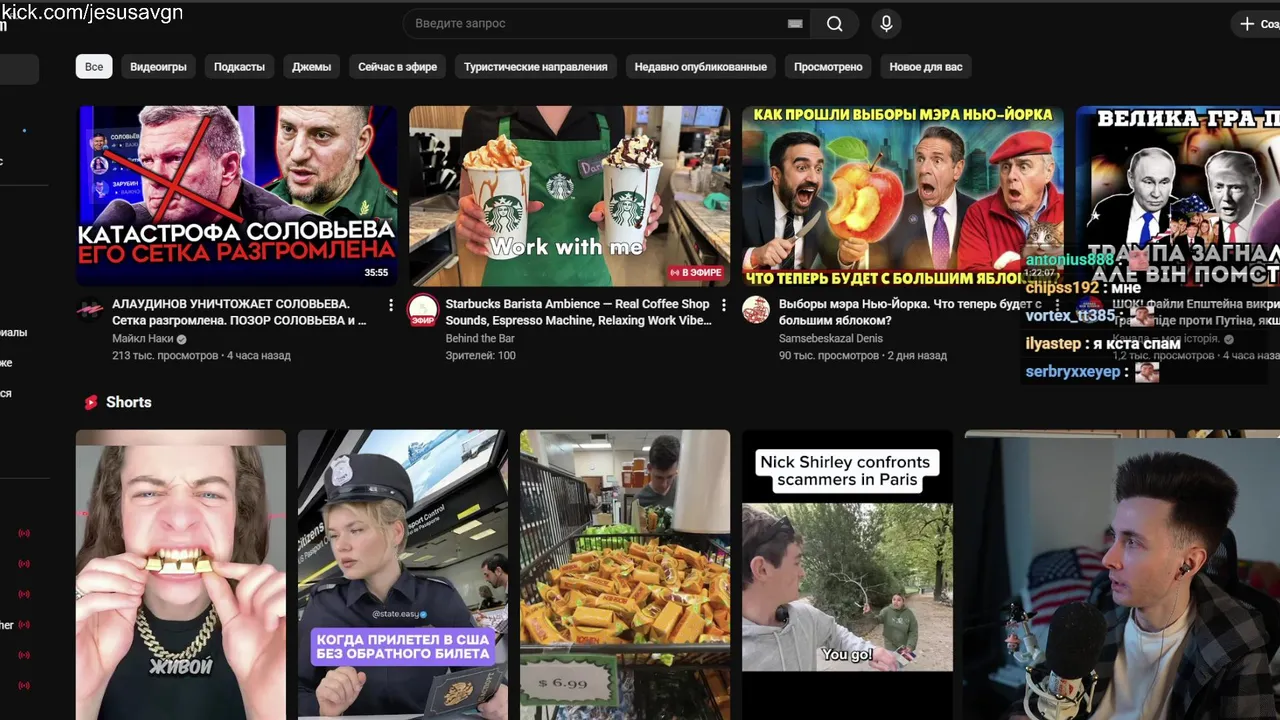1280x720 pixels.
Task: Open the Create plus button
Action: (1258, 23)
